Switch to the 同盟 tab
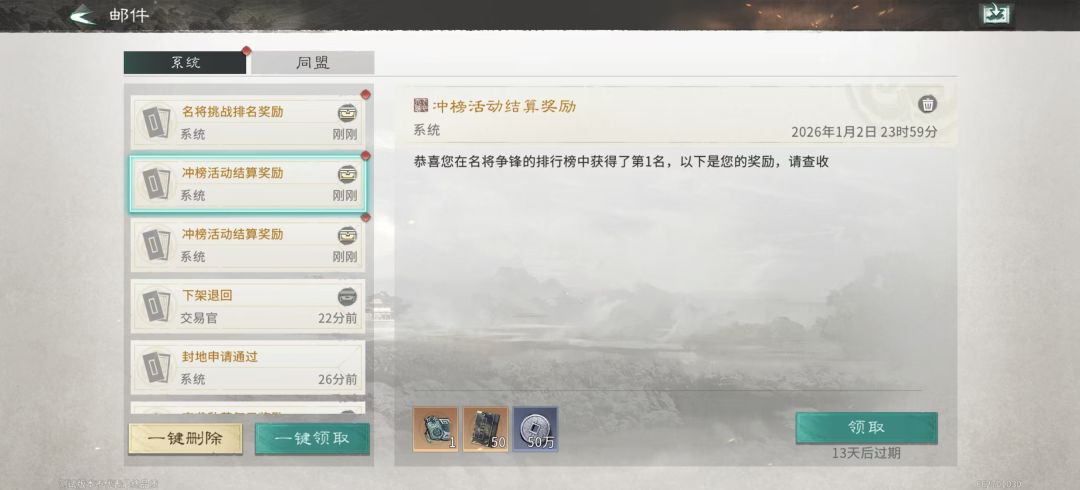 coord(312,63)
